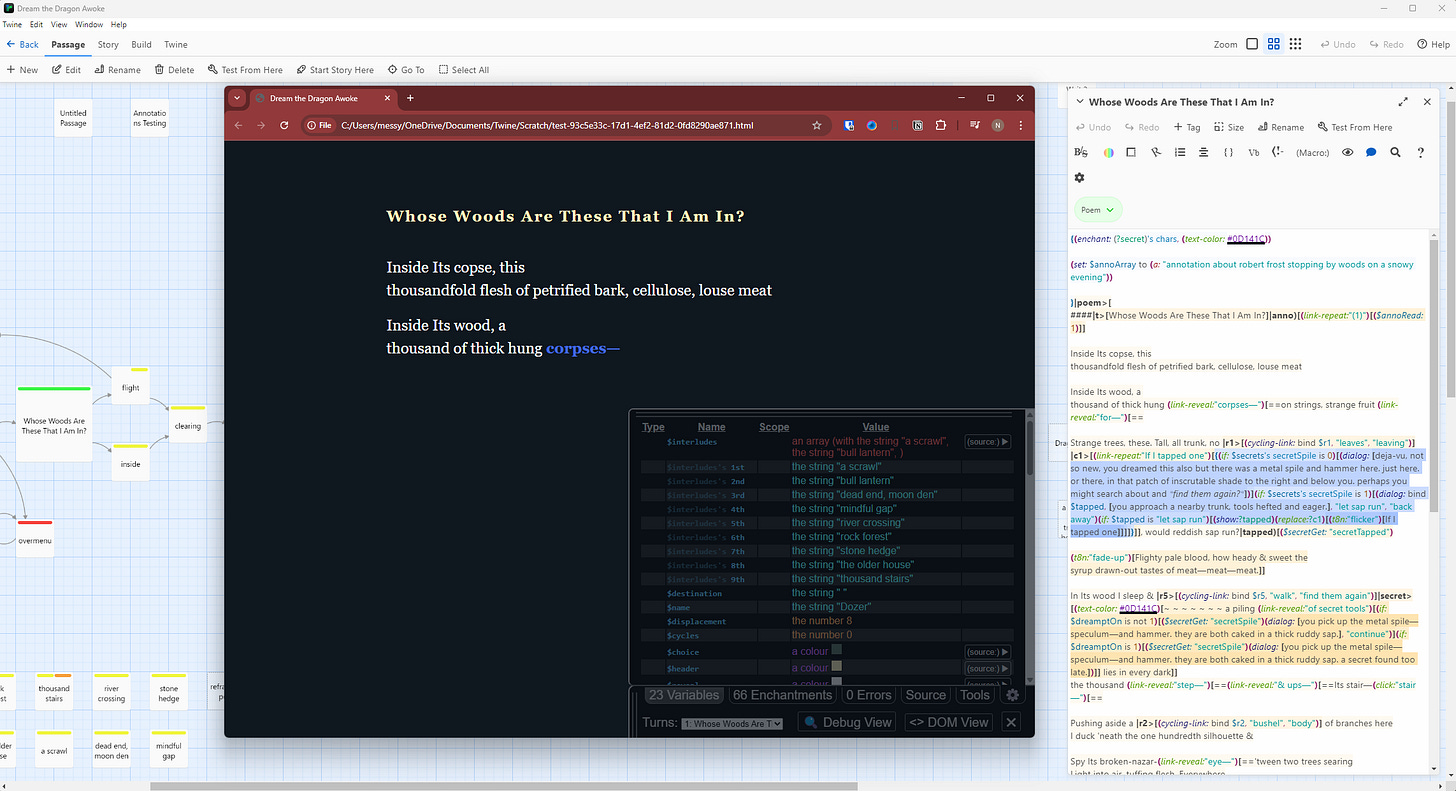
Task: Open the editor gear settings icon
Action: click(1079, 178)
